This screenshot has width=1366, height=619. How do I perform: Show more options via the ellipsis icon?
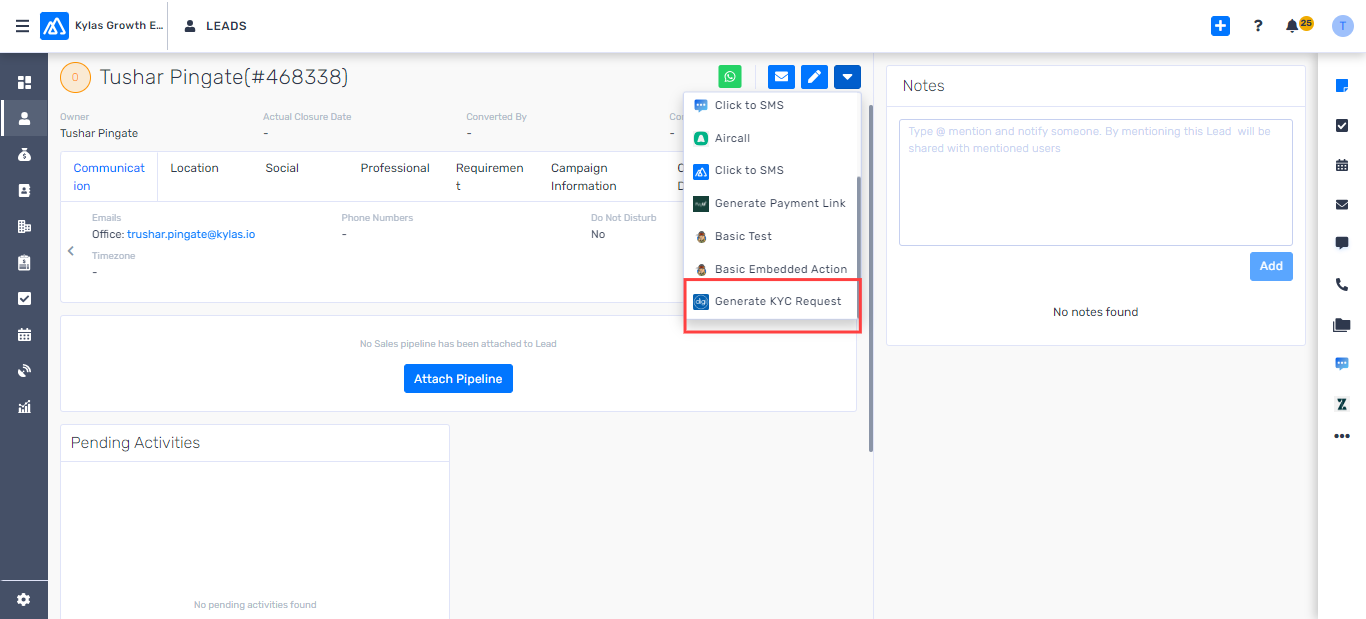point(1341,435)
